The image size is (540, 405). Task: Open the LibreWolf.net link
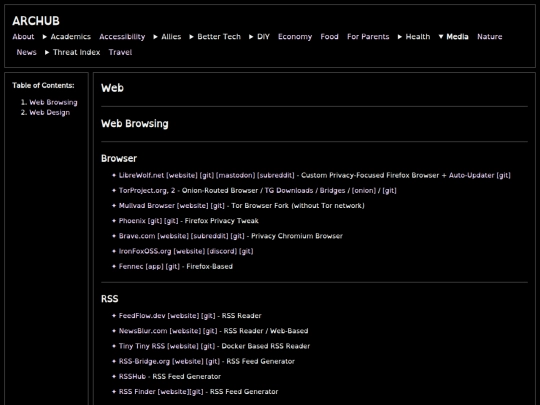pos(141,175)
